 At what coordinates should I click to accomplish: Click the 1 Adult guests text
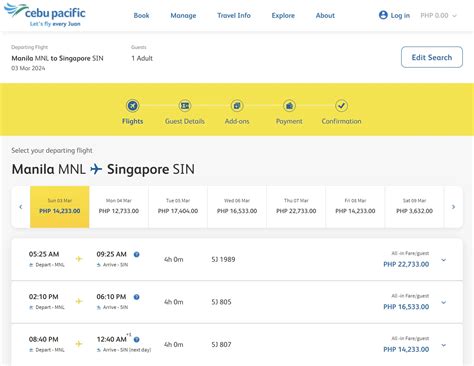(x=142, y=58)
